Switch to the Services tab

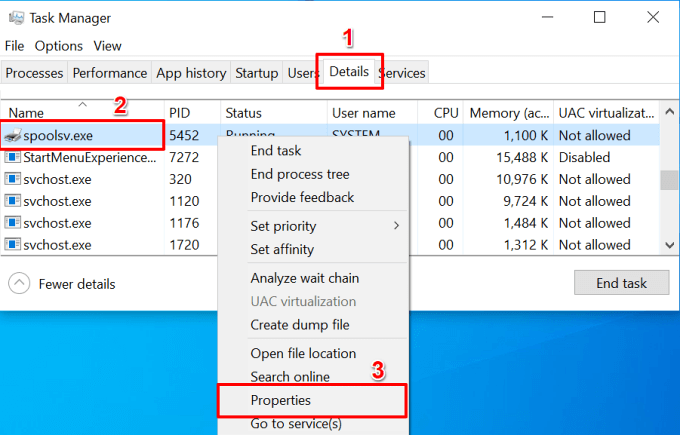pyautogui.click(x=403, y=73)
